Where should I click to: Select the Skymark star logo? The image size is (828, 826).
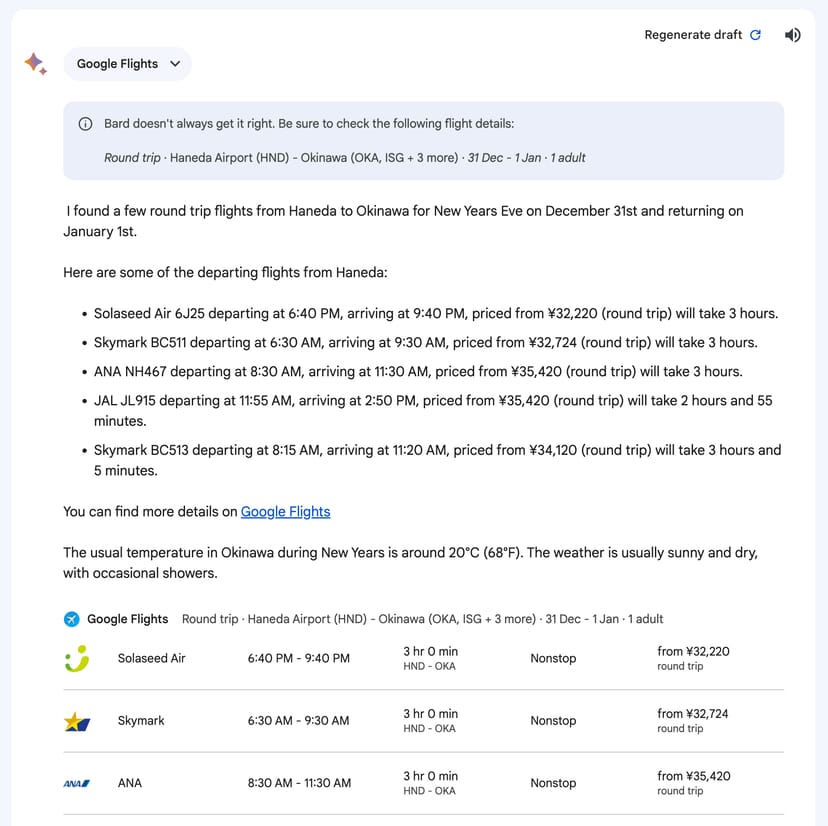[x=77, y=721]
